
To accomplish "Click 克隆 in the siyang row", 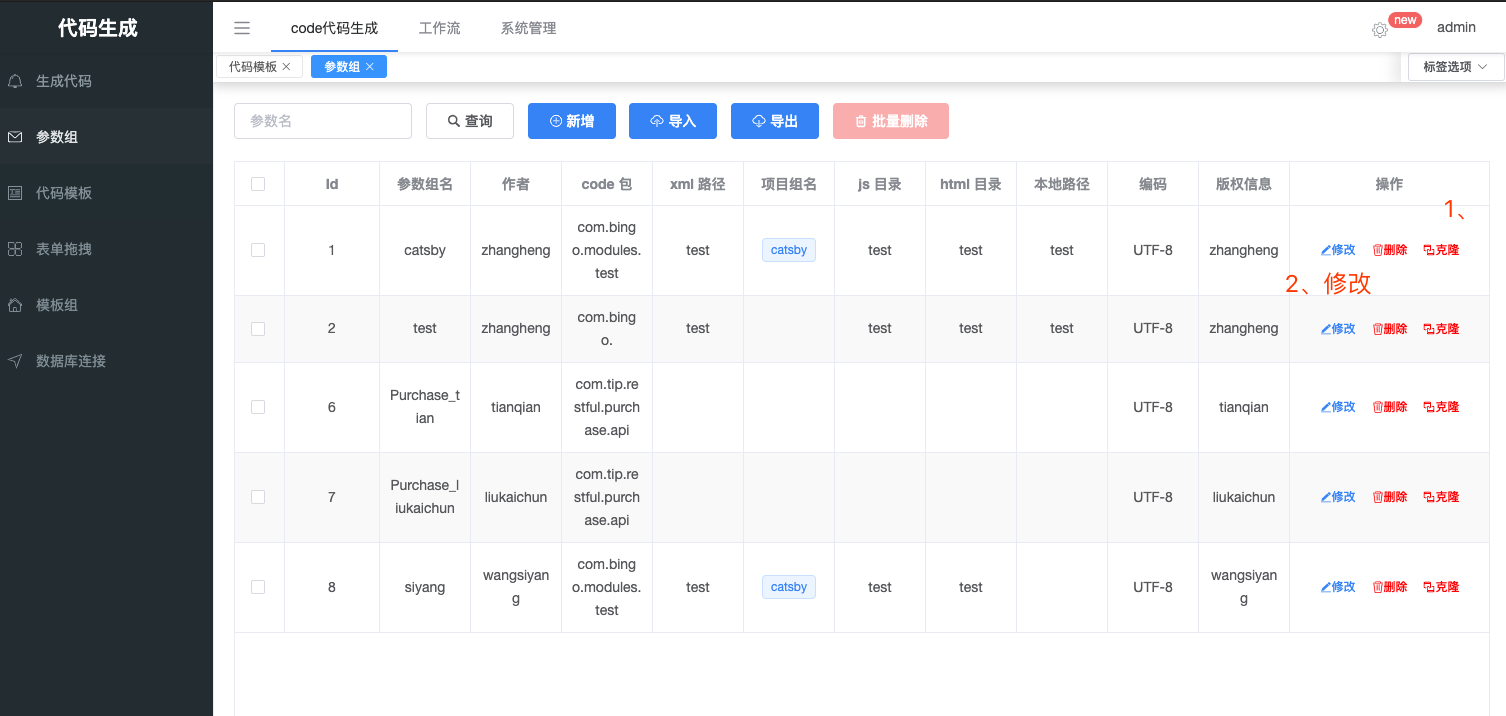I will point(1441,587).
